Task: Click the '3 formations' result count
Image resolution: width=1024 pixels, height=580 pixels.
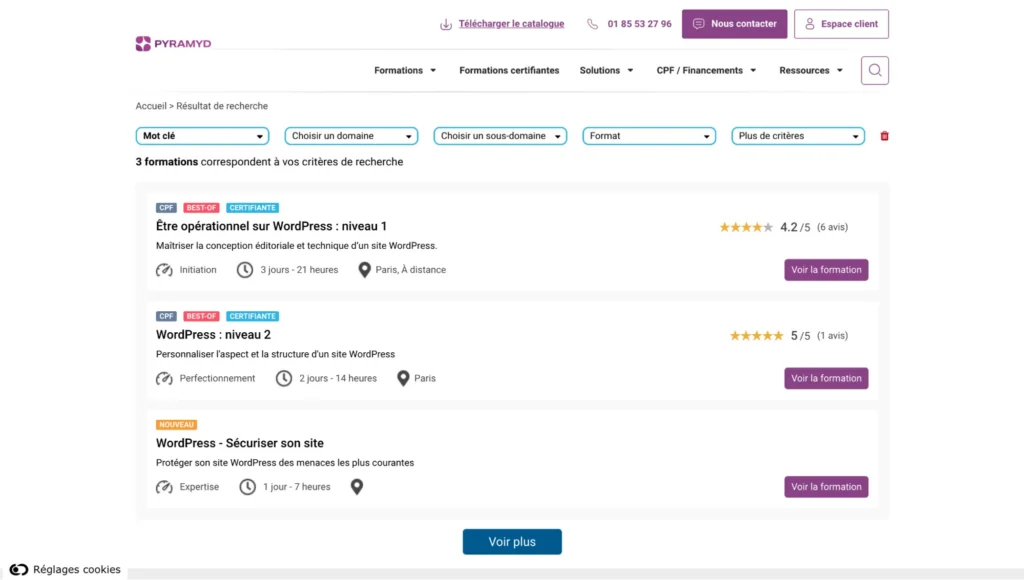Action: tap(167, 162)
